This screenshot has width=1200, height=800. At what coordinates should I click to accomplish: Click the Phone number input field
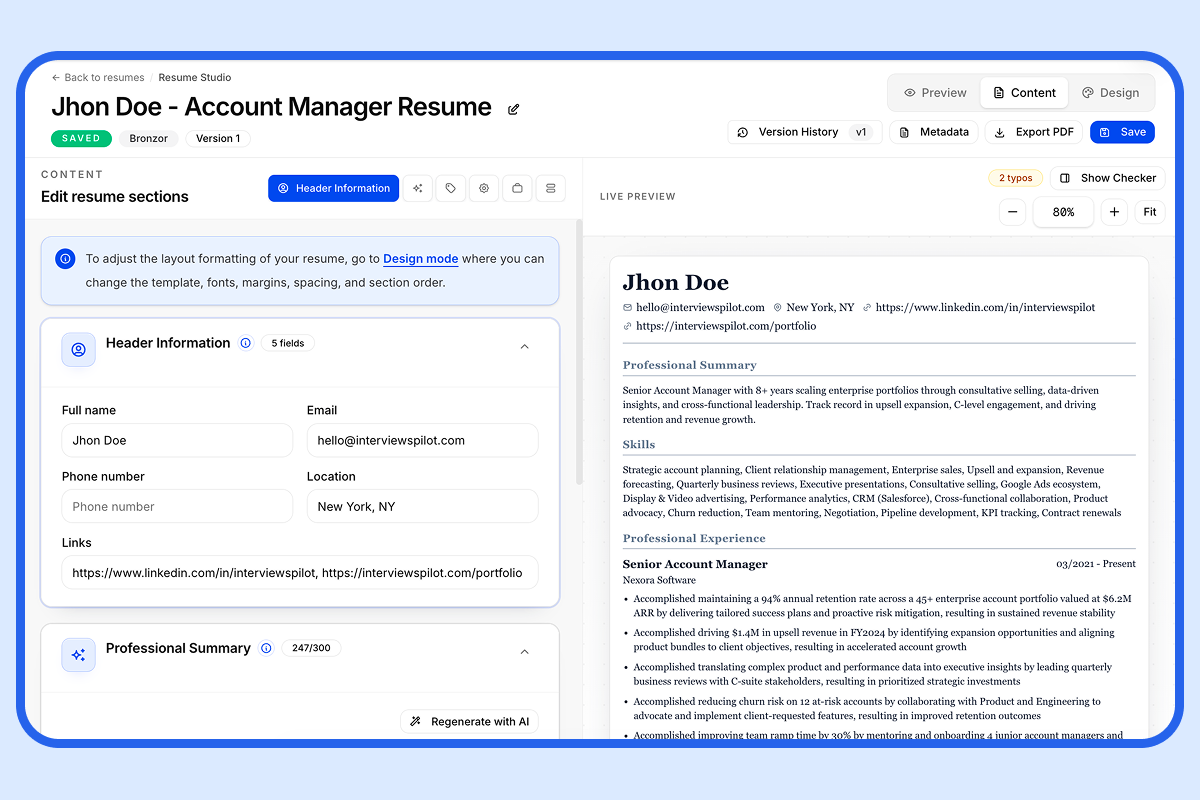[177, 506]
